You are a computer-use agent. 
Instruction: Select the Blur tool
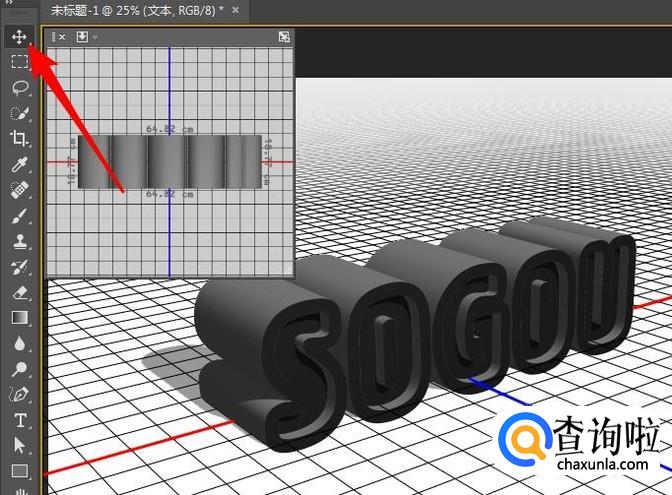tap(20, 344)
